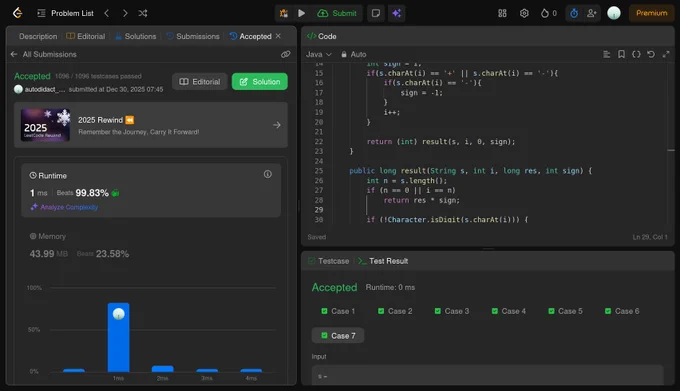Click line number 29 in editor
This screenshot has height=391, width=680.
click(x=319, y=210)
